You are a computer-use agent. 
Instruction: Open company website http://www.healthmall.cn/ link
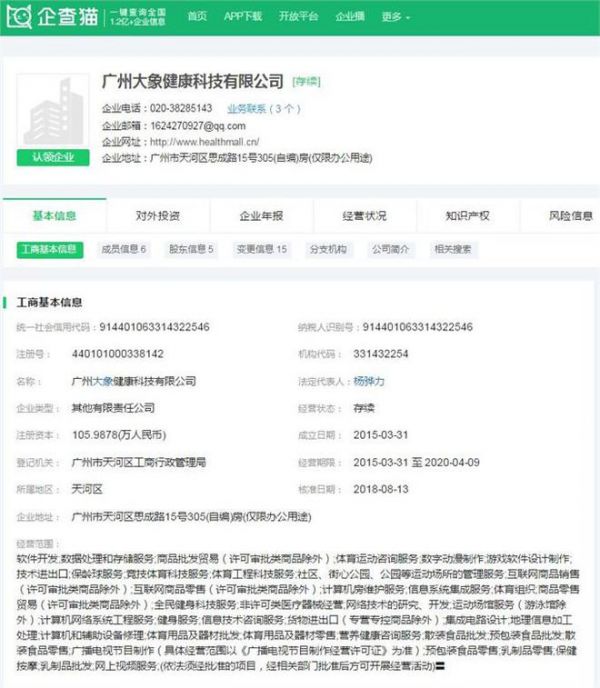point(205,142)
